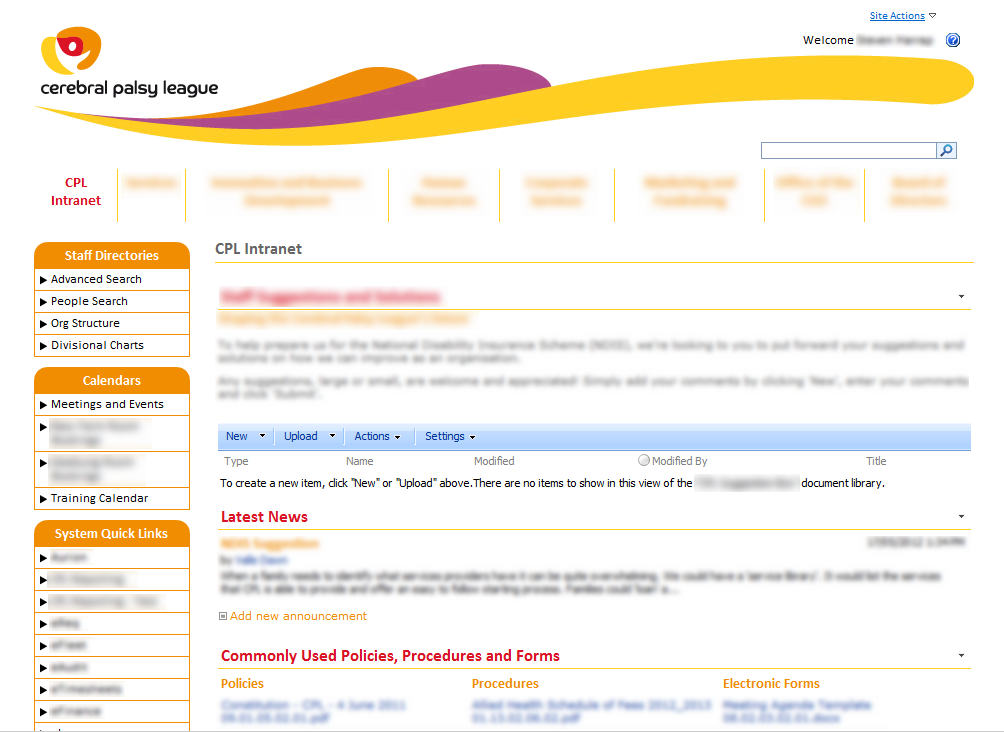This screenshot has height=732, width=1004.
Task: Open the blue help question mark icon
Action: tap(953, 40)
